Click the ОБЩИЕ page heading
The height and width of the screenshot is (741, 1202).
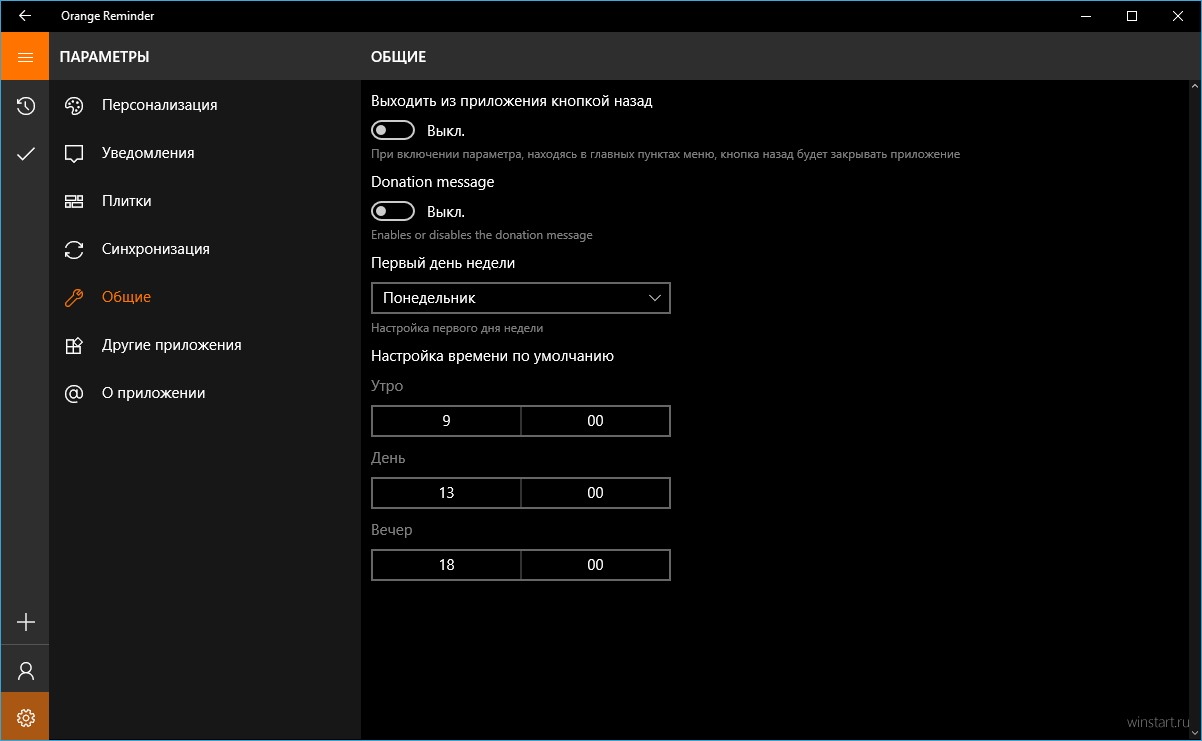click(x=398, y=57)
